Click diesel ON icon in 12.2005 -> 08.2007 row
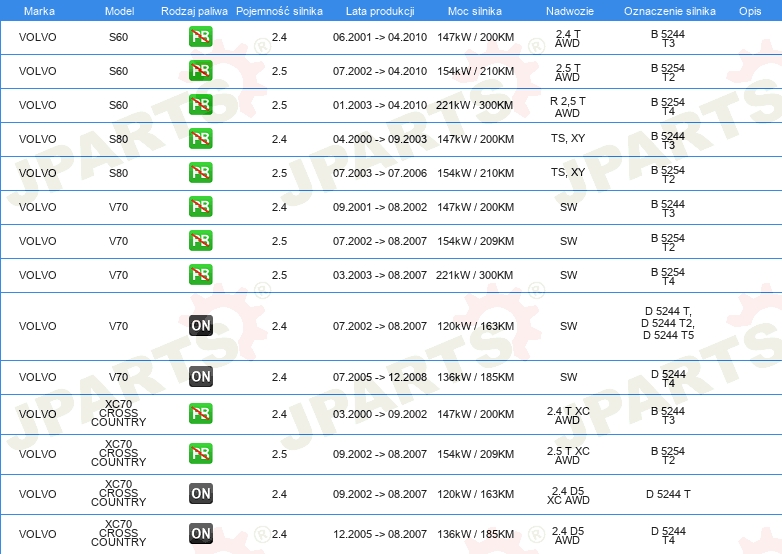The height and width of the screenshot is (554, 782). (x=200, y=534)
